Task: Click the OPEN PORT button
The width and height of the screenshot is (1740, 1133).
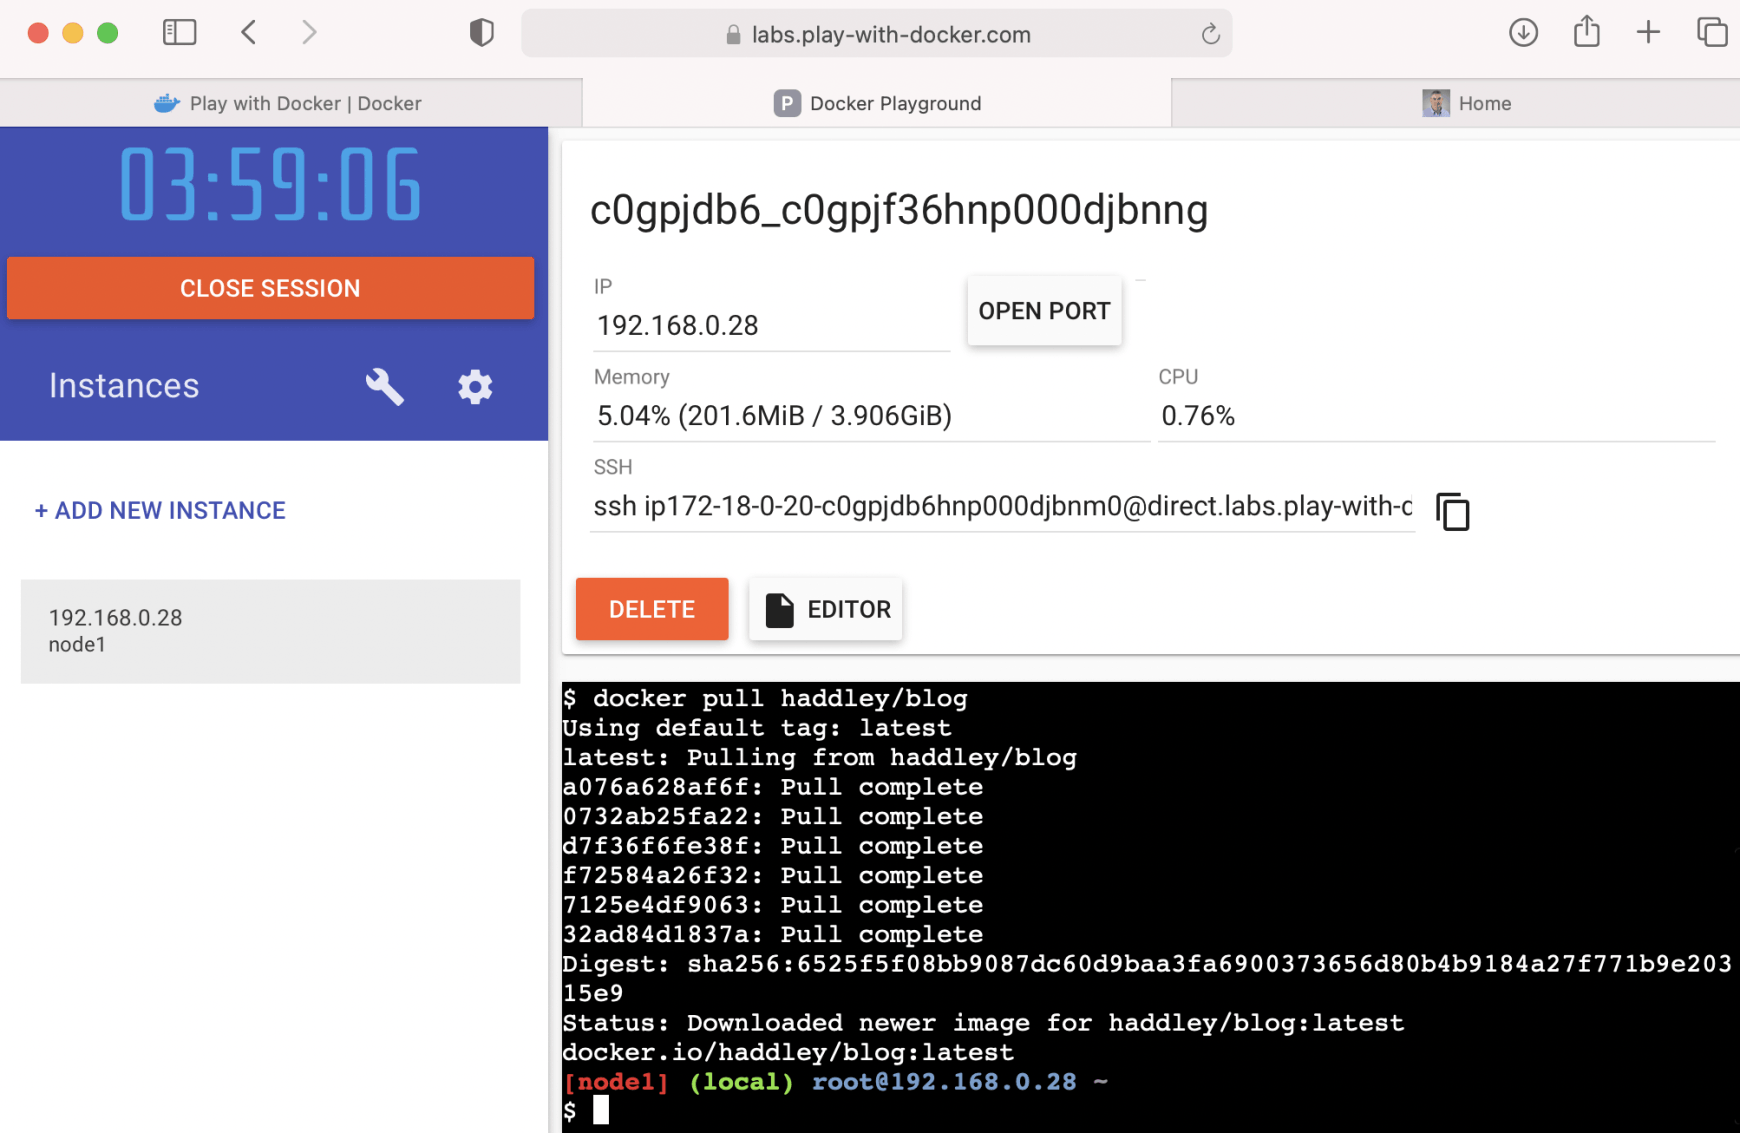Action: [x=1044, y=311]
